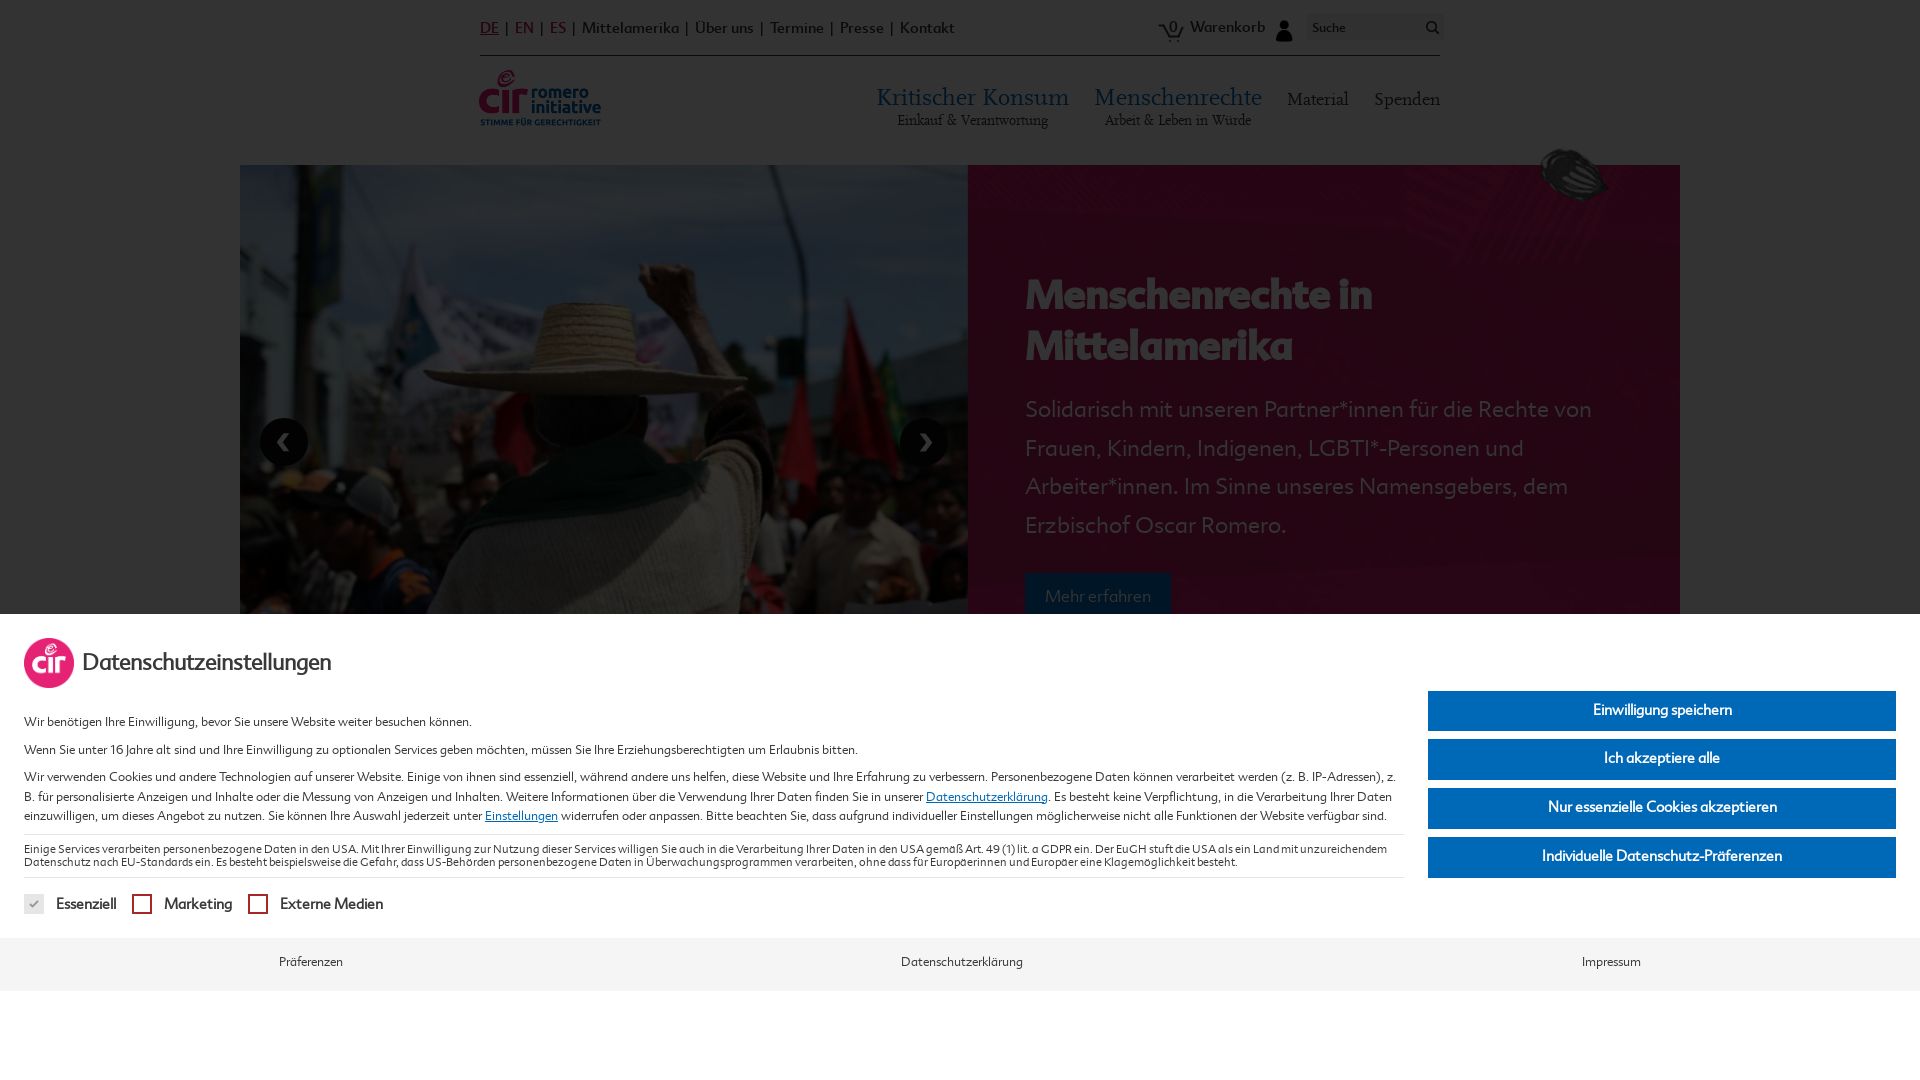Open Termine menu item
The width and height of the screenshot is (1920, 1080).
797,28
